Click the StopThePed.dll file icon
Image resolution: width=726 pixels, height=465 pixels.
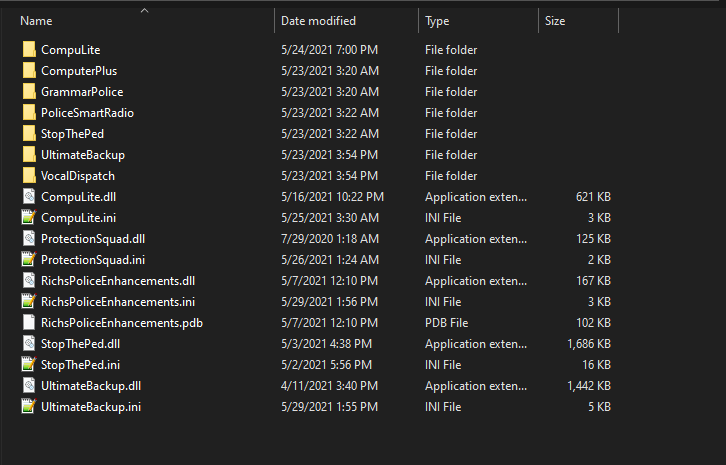pyautogui.click(x=29, y=344)
